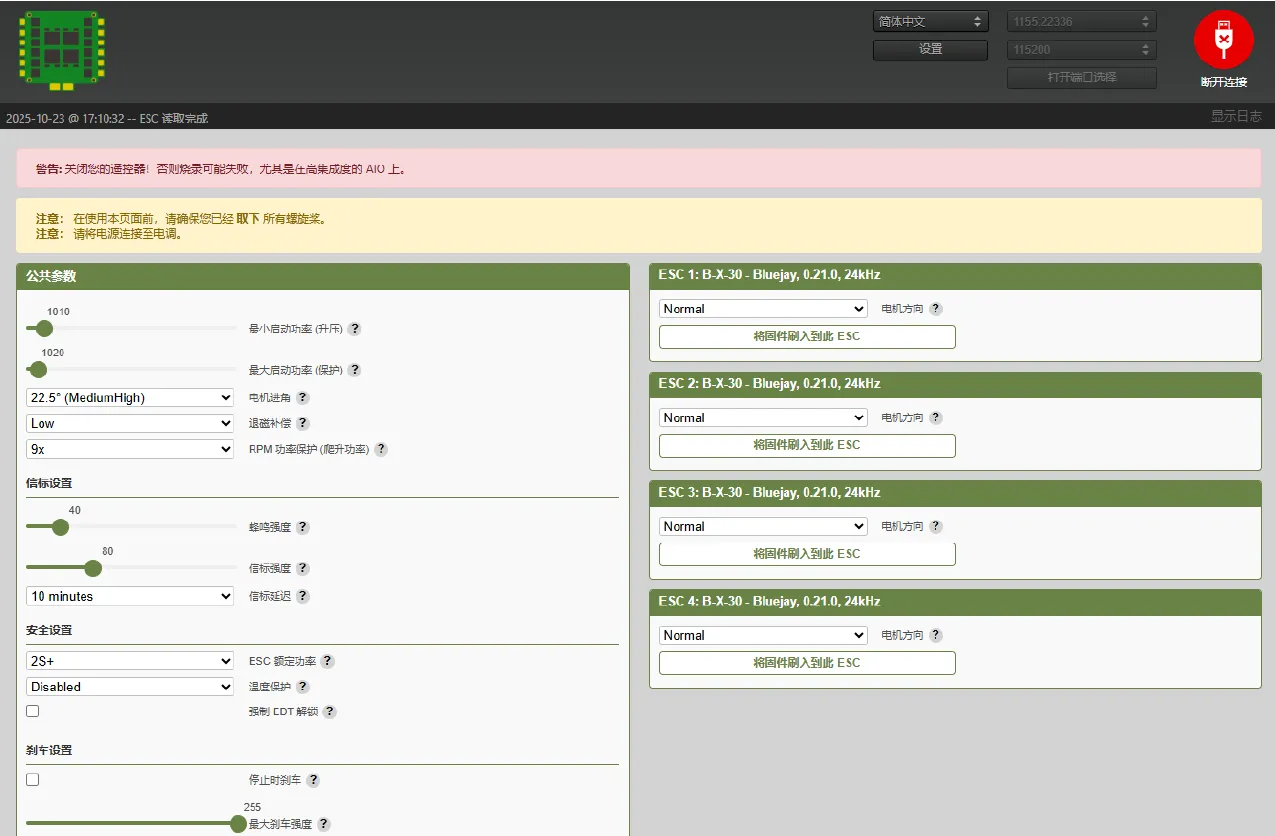Click the red USB disconnect icon
The image size is (1275, 836).
[1224, 40]
